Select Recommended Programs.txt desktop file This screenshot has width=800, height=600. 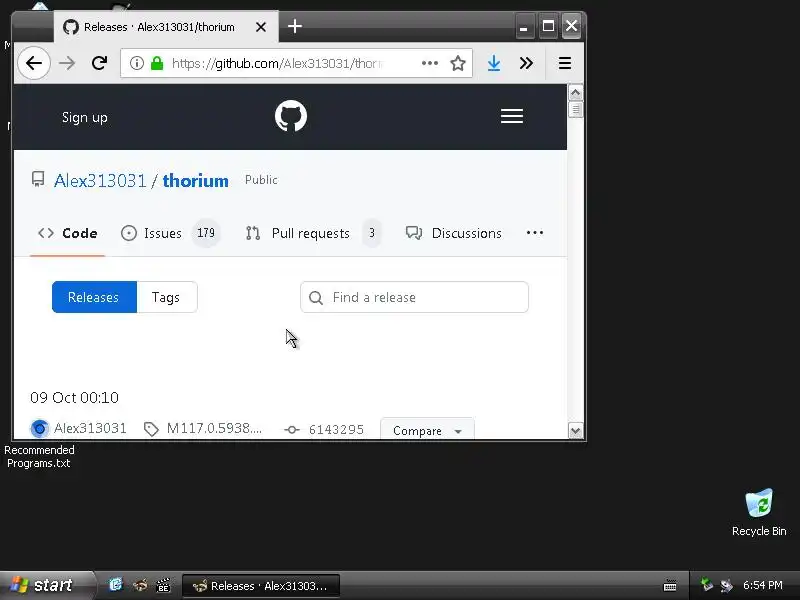pos(39,457)
